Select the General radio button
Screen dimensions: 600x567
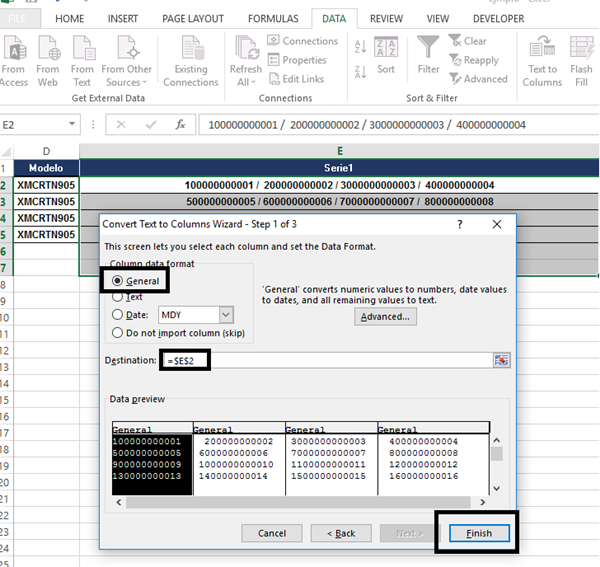[x=119, y=282]
